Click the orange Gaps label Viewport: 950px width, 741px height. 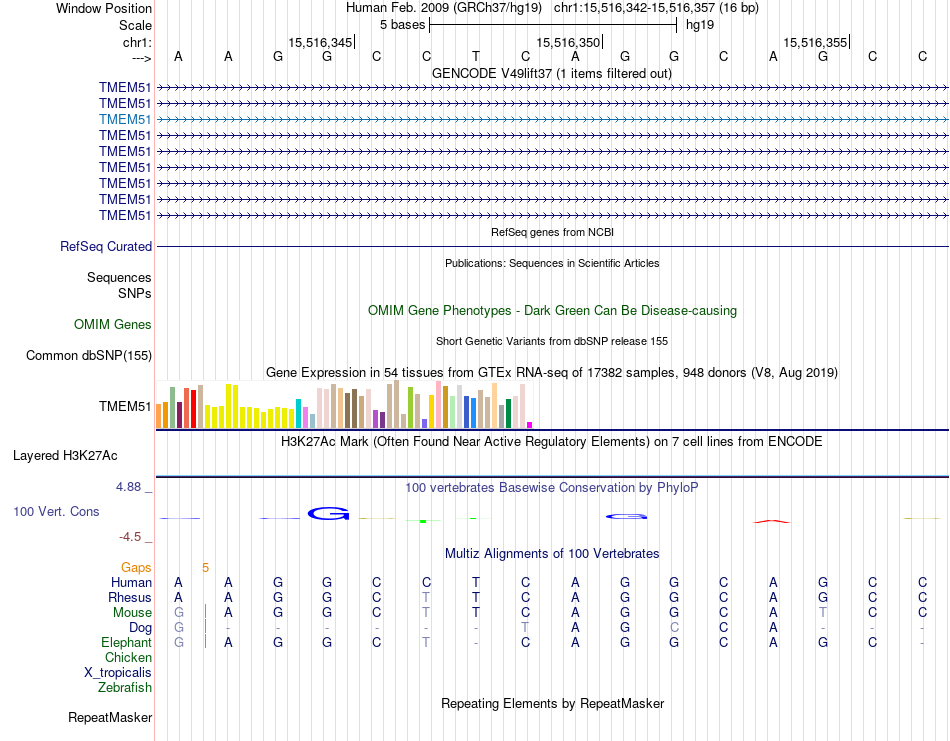pyautogui.click(x=136, y=568)
